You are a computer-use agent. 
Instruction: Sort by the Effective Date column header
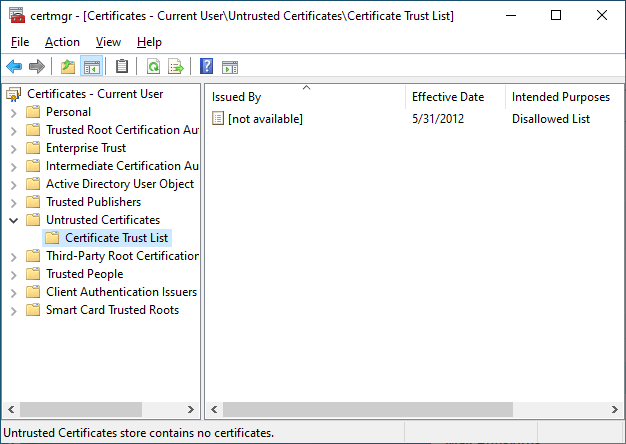(x=447, y=97)
